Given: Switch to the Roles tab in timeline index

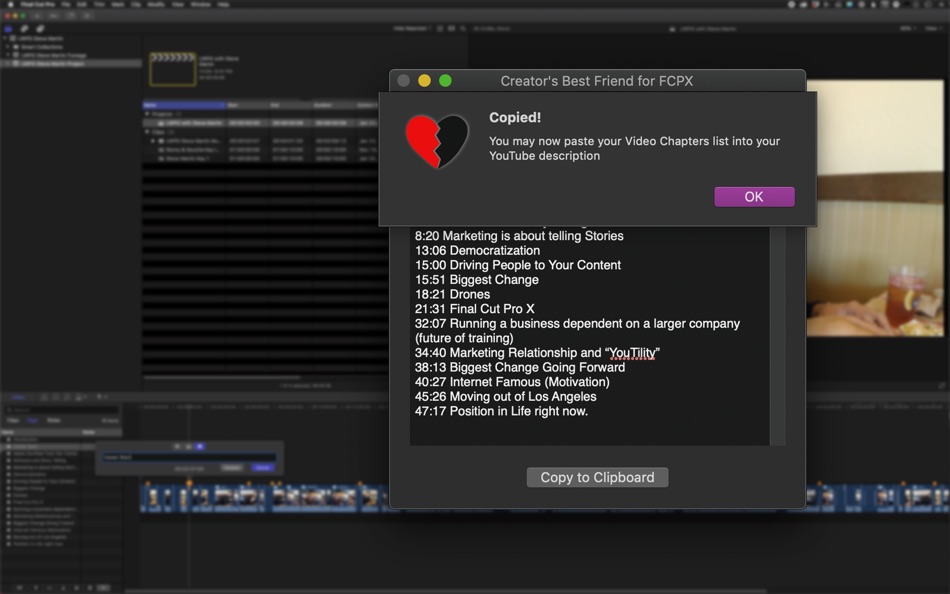Looking at the screenshot, I should [53, 420].
